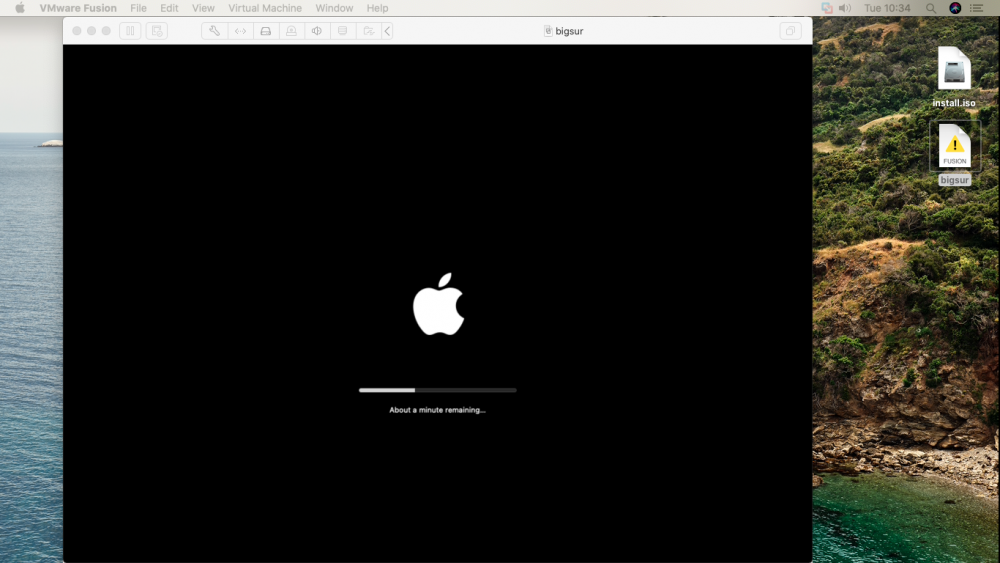Click the camera device toolbar icon

[291, 31]
